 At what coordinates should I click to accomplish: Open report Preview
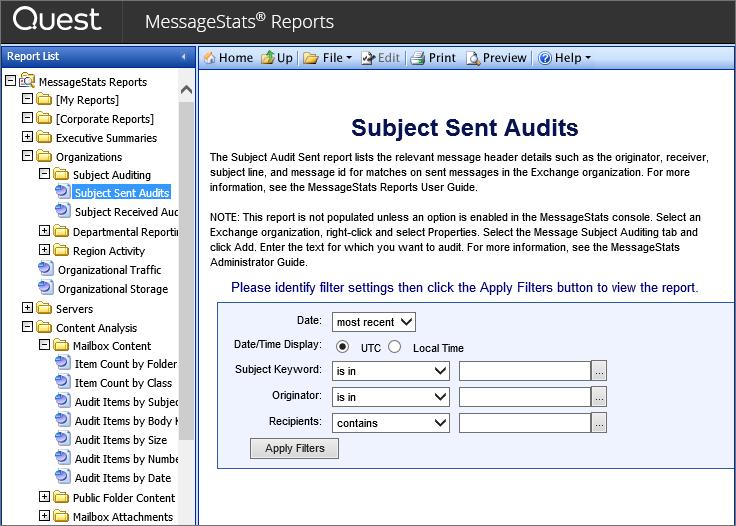pyautogui.click(x=496, y=58)
